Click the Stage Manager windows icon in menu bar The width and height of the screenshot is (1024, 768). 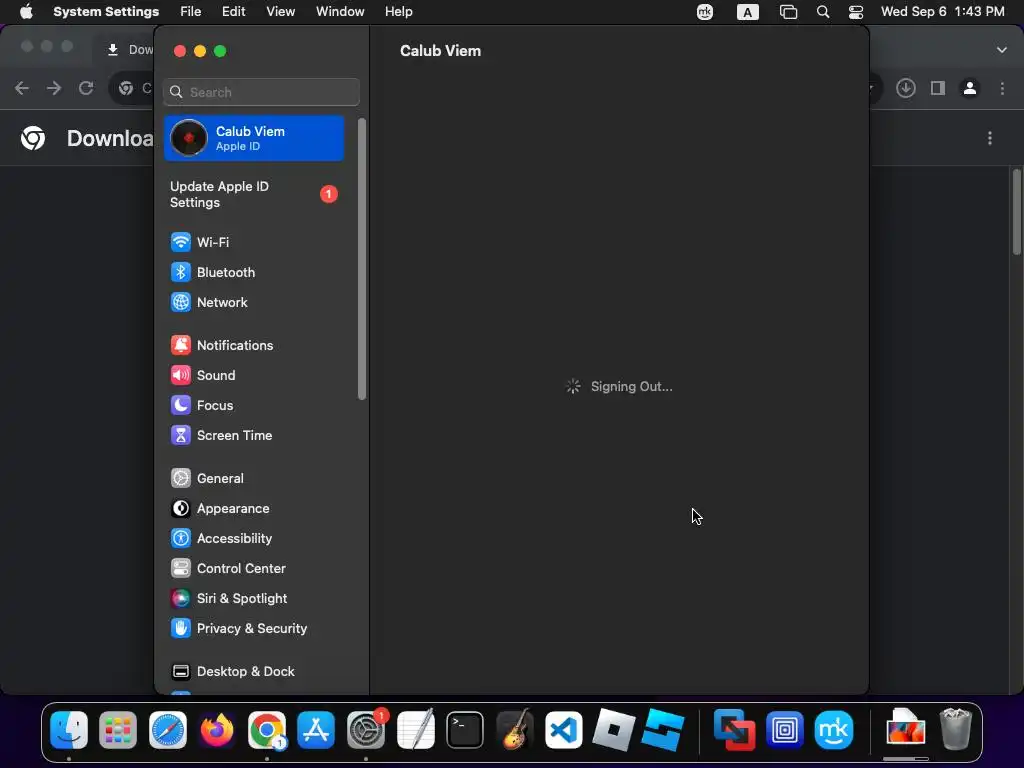pos(788,12)
